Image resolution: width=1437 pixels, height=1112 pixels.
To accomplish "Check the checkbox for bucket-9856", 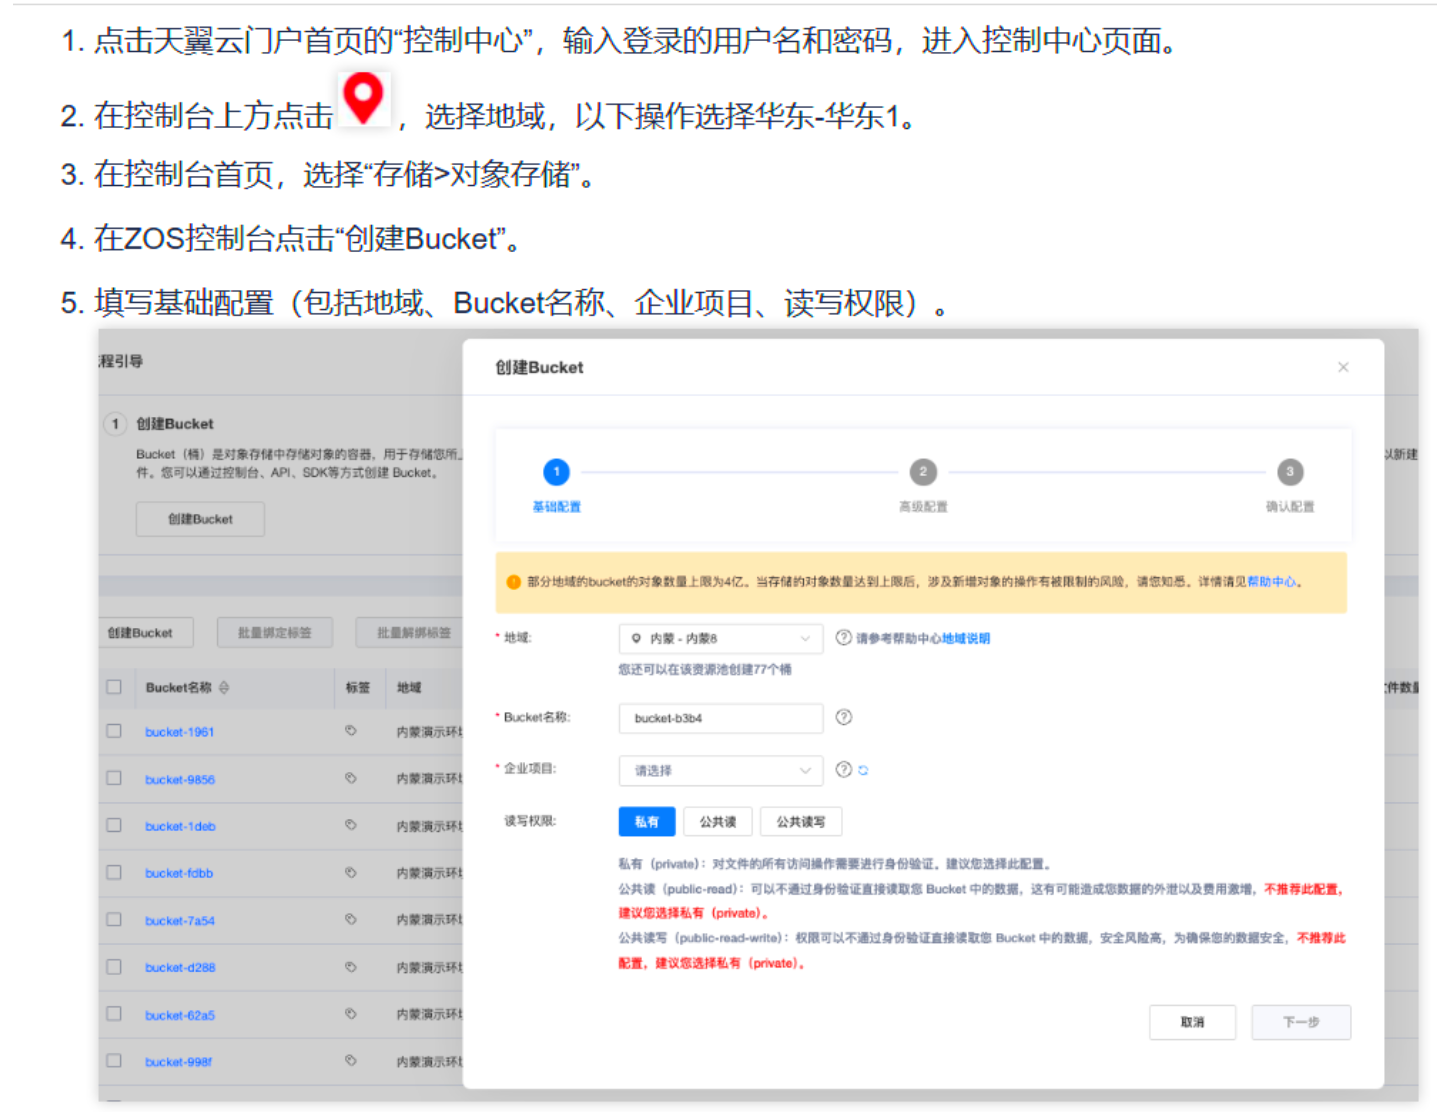I will tap(113, 777).
